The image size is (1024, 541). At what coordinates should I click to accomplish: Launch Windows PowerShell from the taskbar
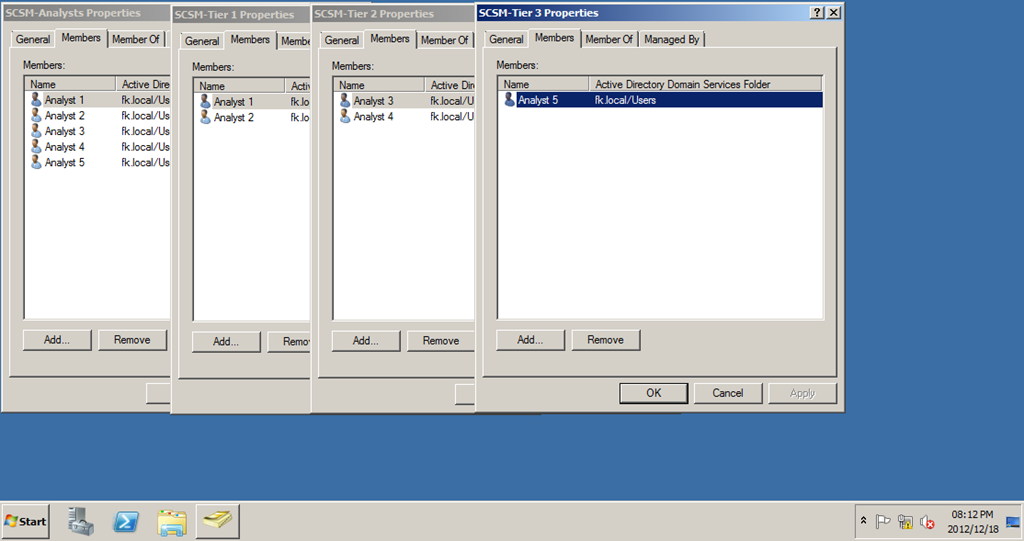[125, 521]
